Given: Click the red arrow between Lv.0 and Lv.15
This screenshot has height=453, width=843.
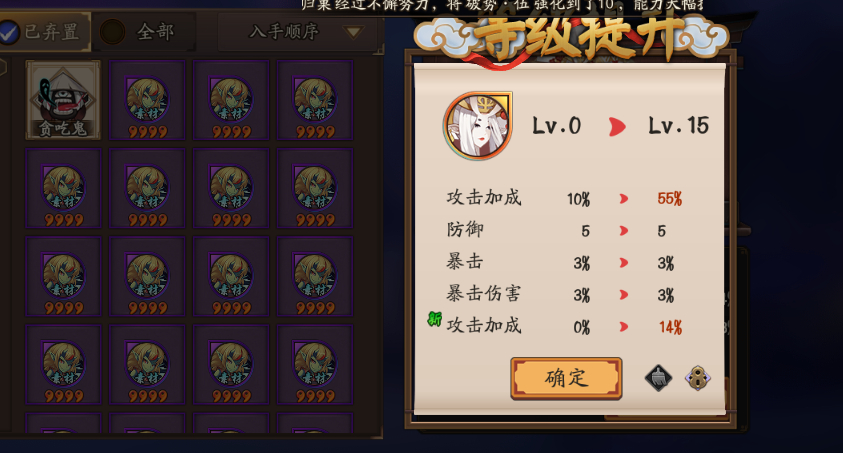Looking at the screenshot, I should point(617,126).
